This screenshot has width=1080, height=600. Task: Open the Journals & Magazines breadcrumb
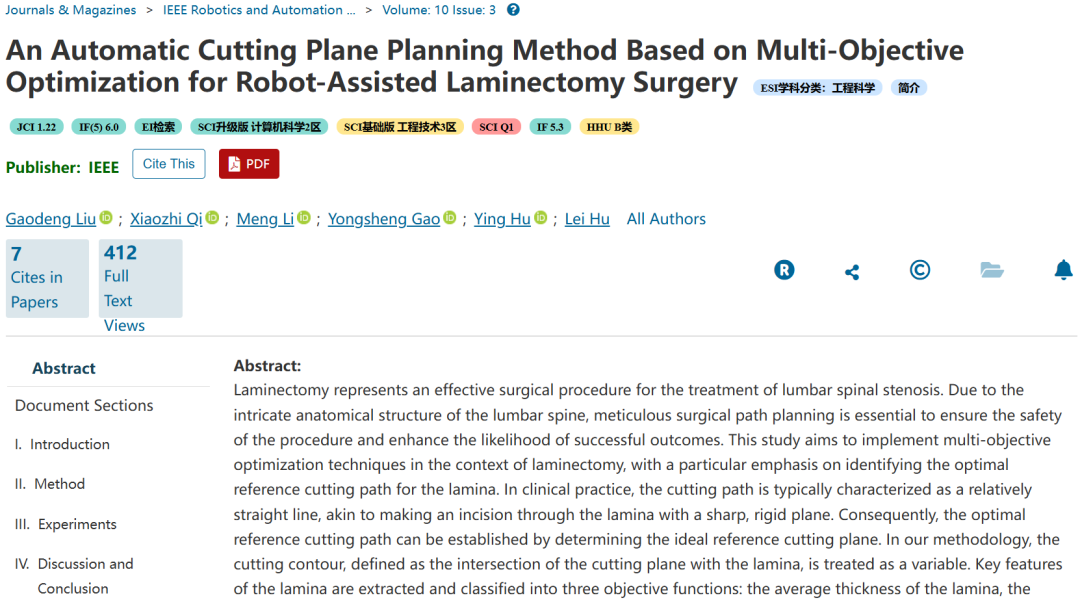point(70,10)
